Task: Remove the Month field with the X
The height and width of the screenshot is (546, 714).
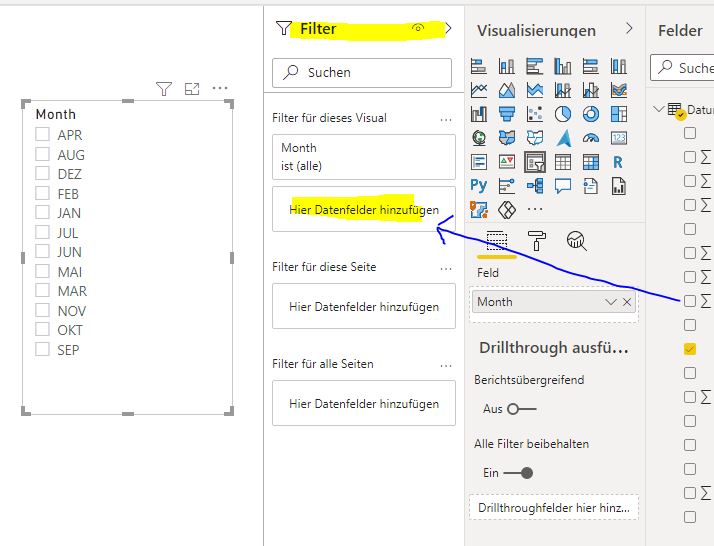Action: (627, 302)
